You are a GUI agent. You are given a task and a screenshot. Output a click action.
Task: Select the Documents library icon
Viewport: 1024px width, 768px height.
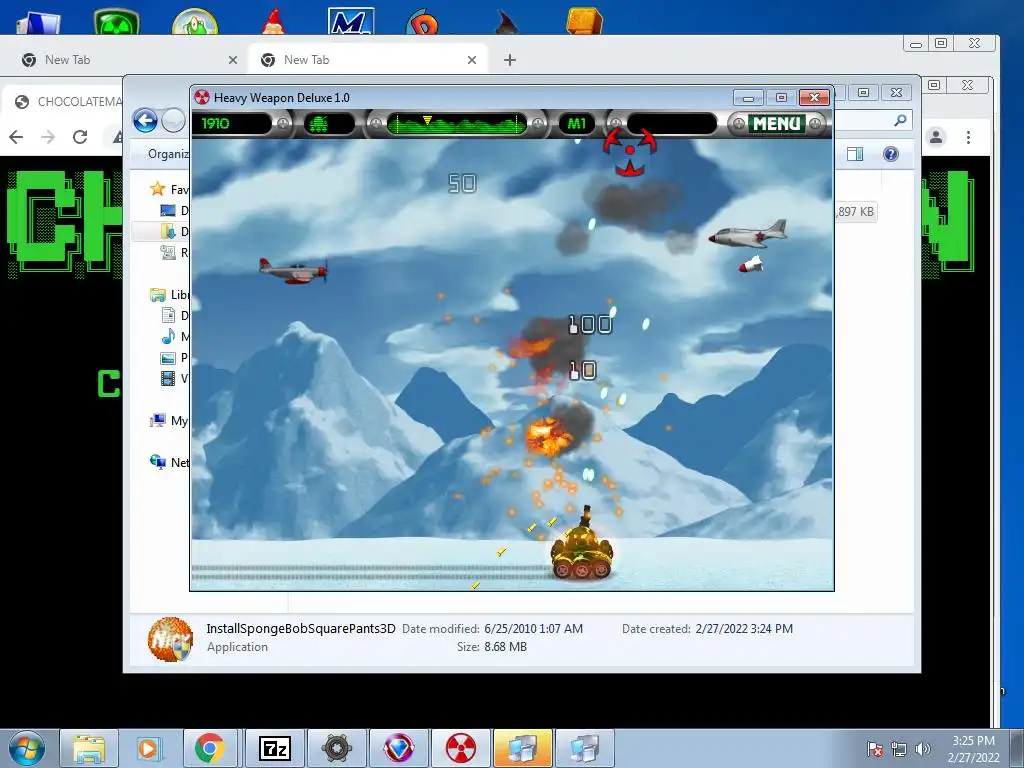pyautogui.click(x=168, y=315)
